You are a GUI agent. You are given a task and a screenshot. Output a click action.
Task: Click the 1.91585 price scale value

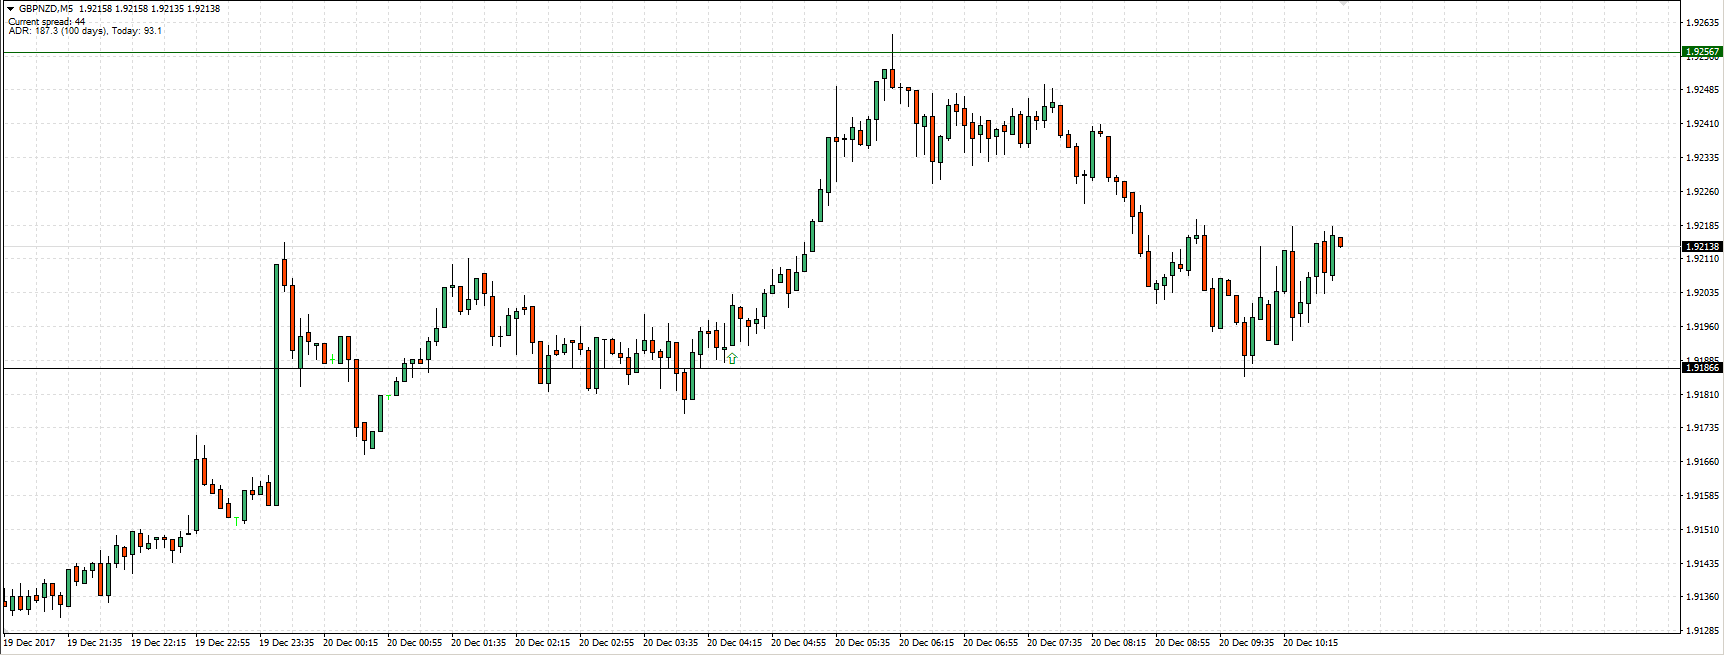point(1703,496)
